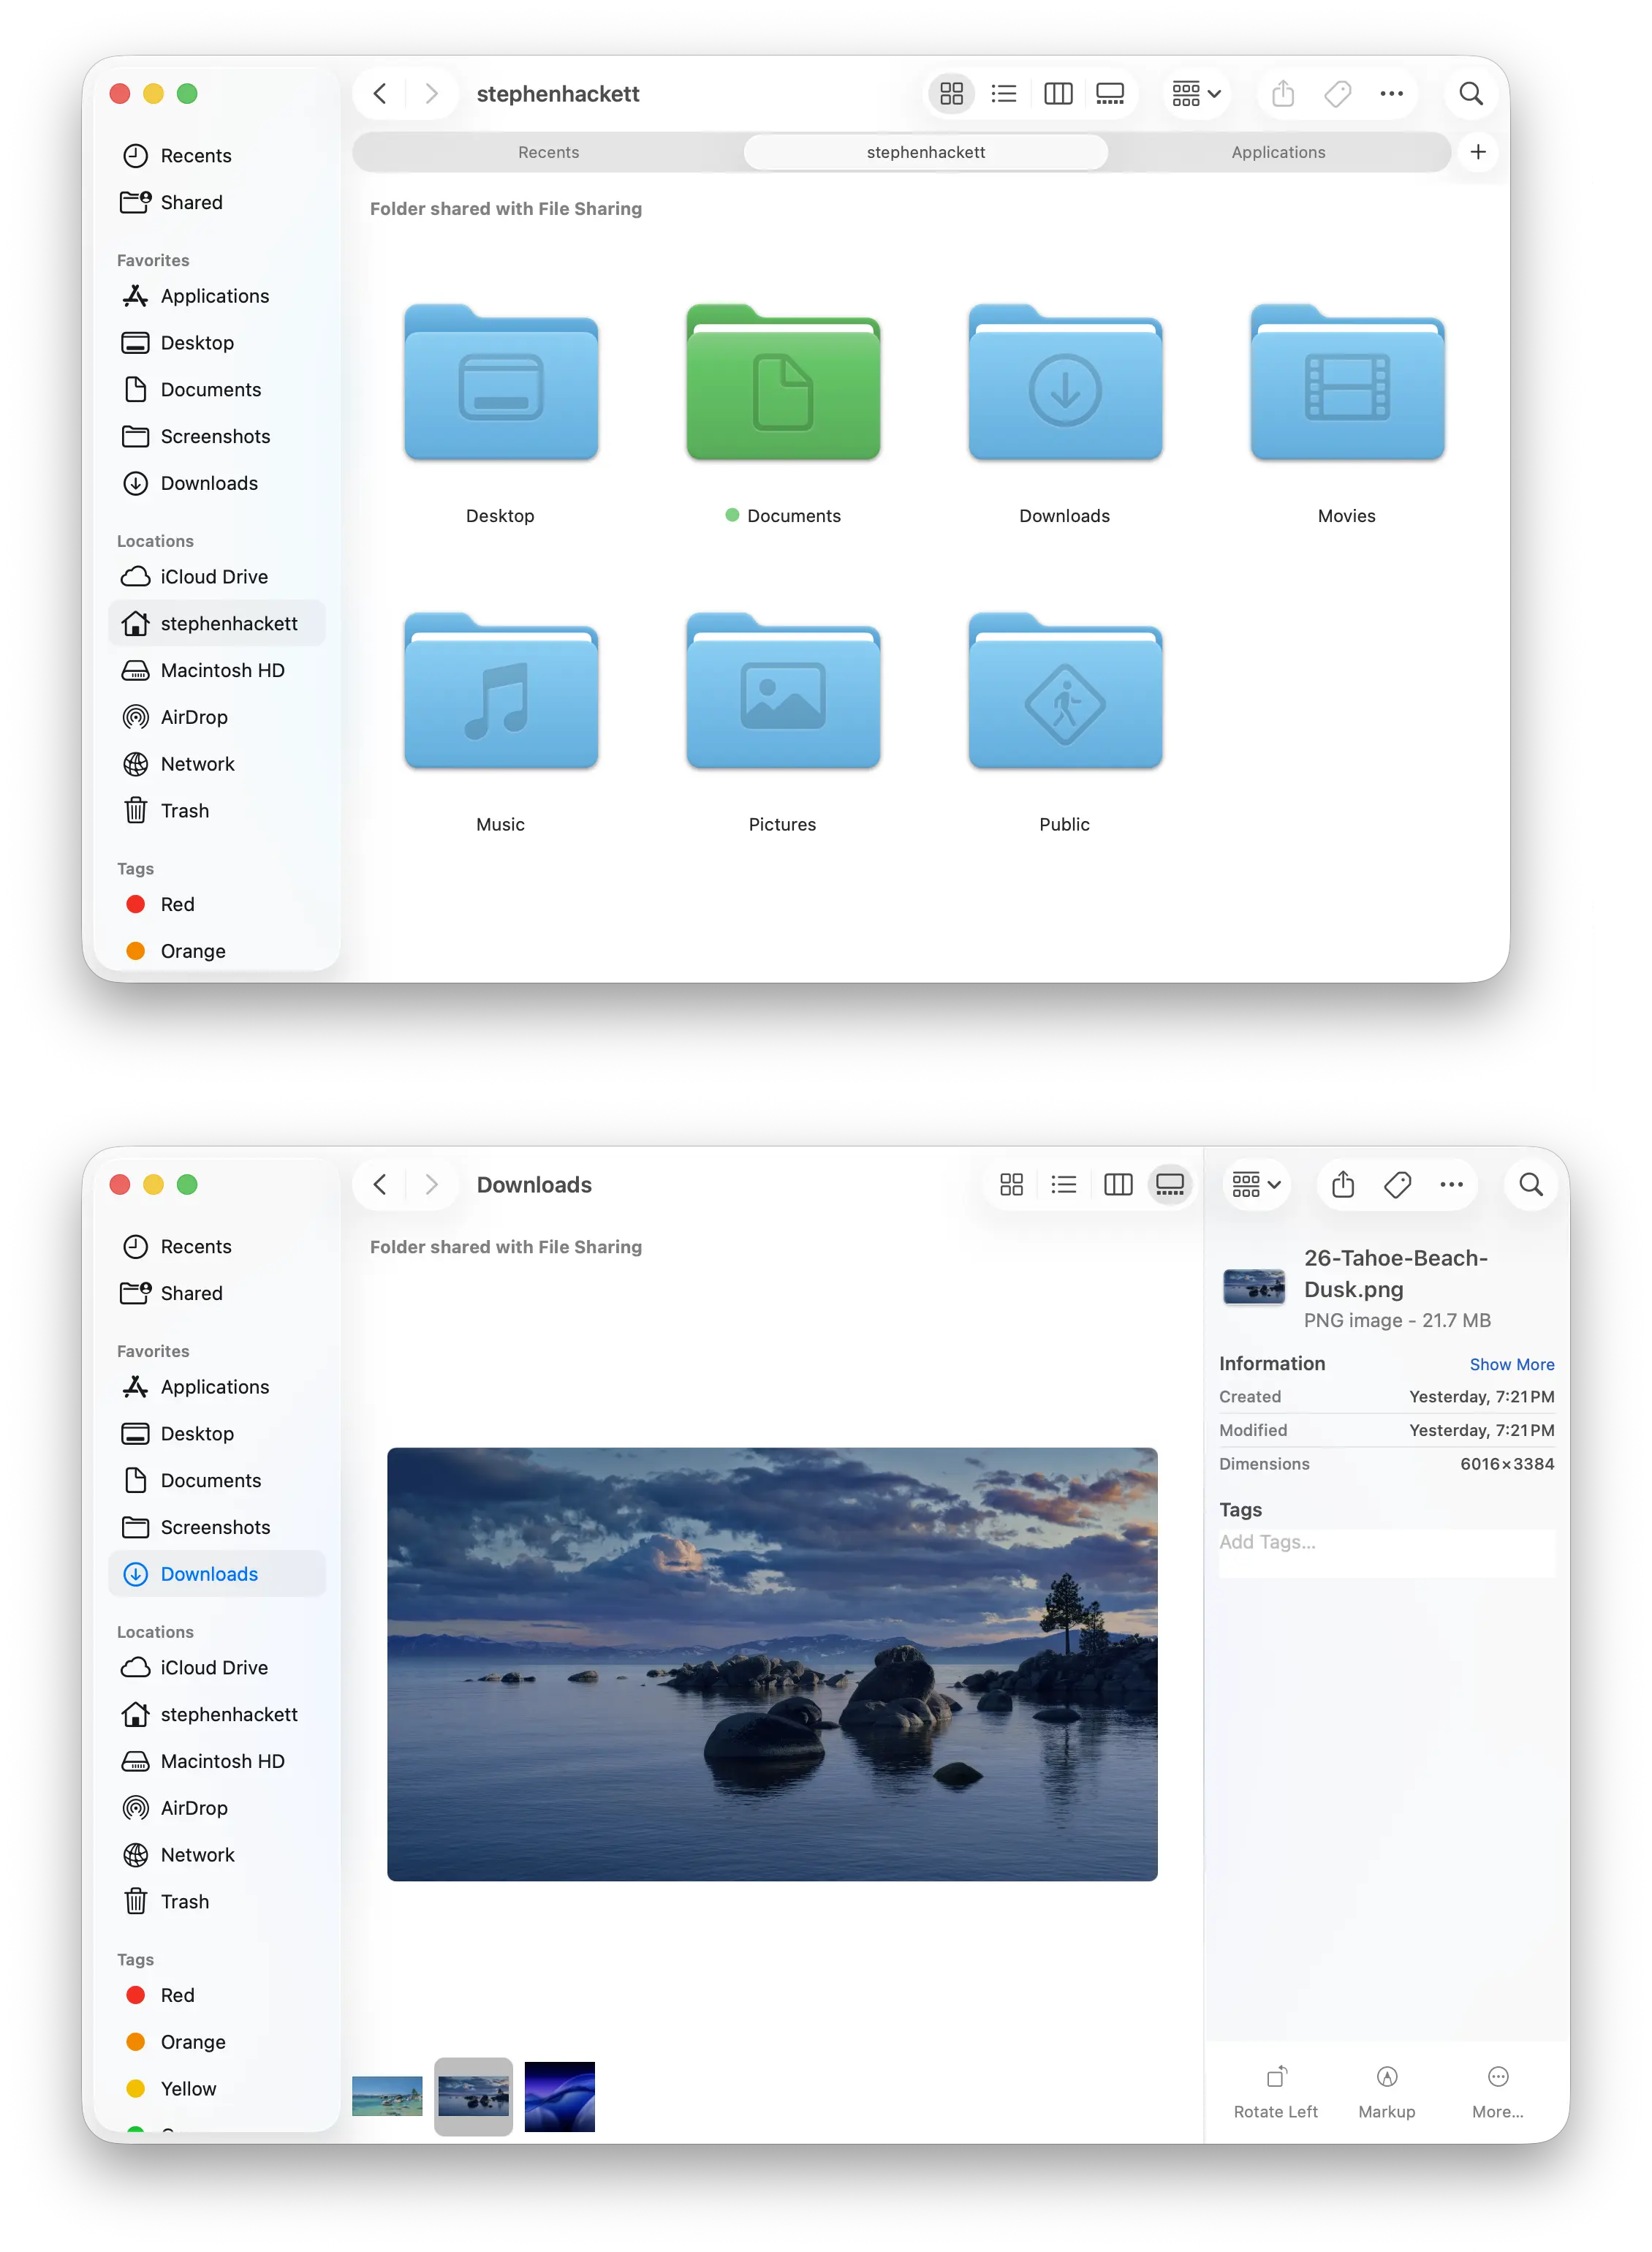Choose Yellow tag in Downloads window sidebar
1652x2252 pixels.
[217, 2088]
